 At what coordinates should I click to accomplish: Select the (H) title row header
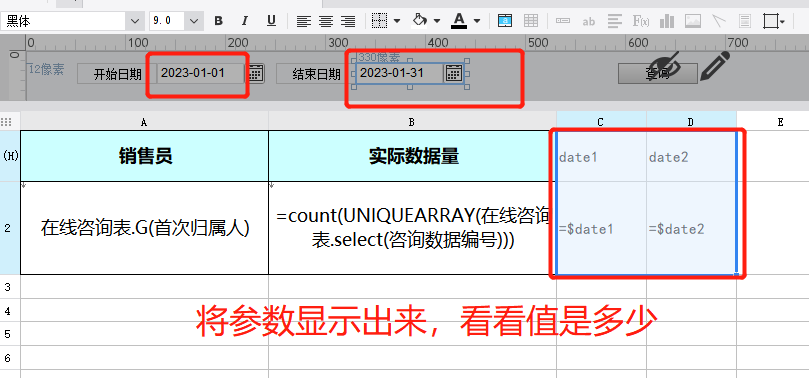point(10,156)
